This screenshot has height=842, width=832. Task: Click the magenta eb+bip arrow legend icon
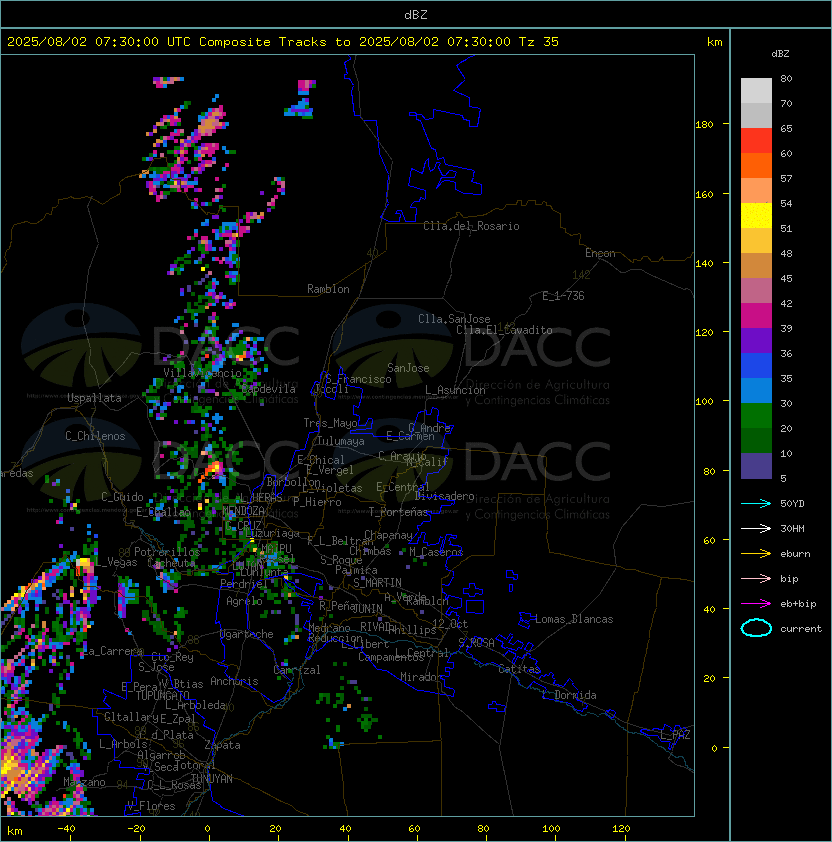click(756, 604)
